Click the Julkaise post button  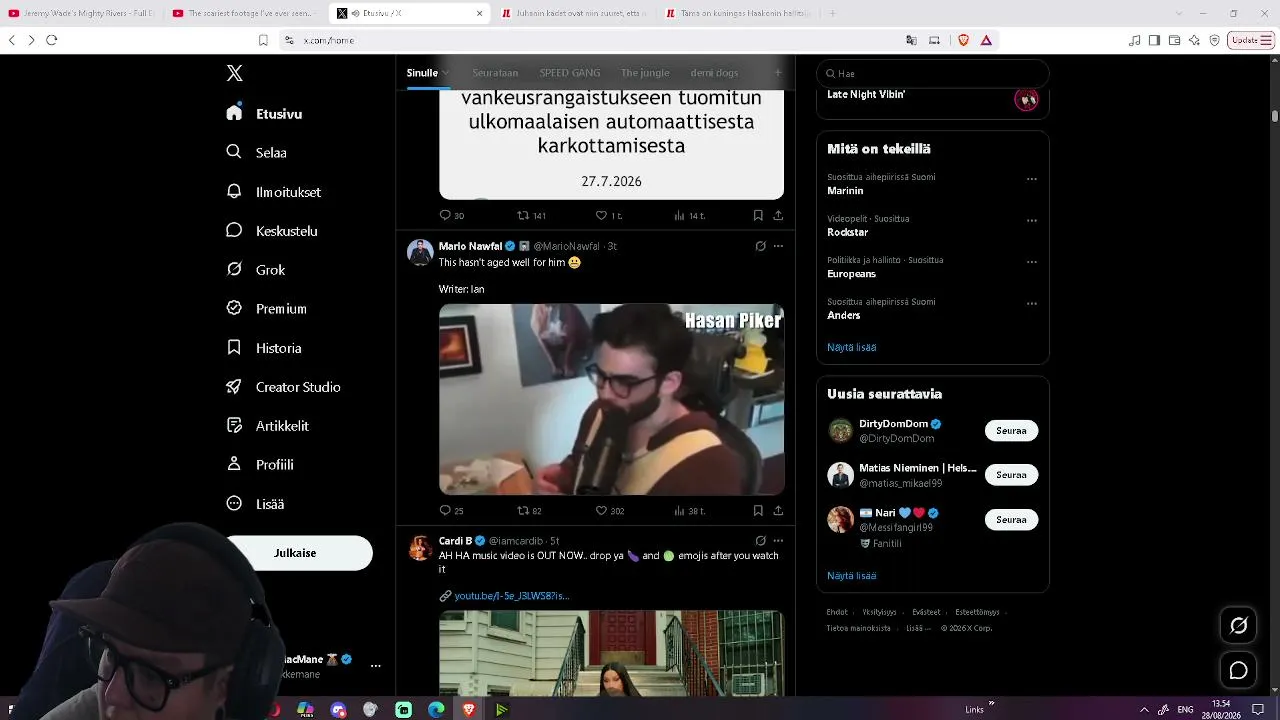299,553
